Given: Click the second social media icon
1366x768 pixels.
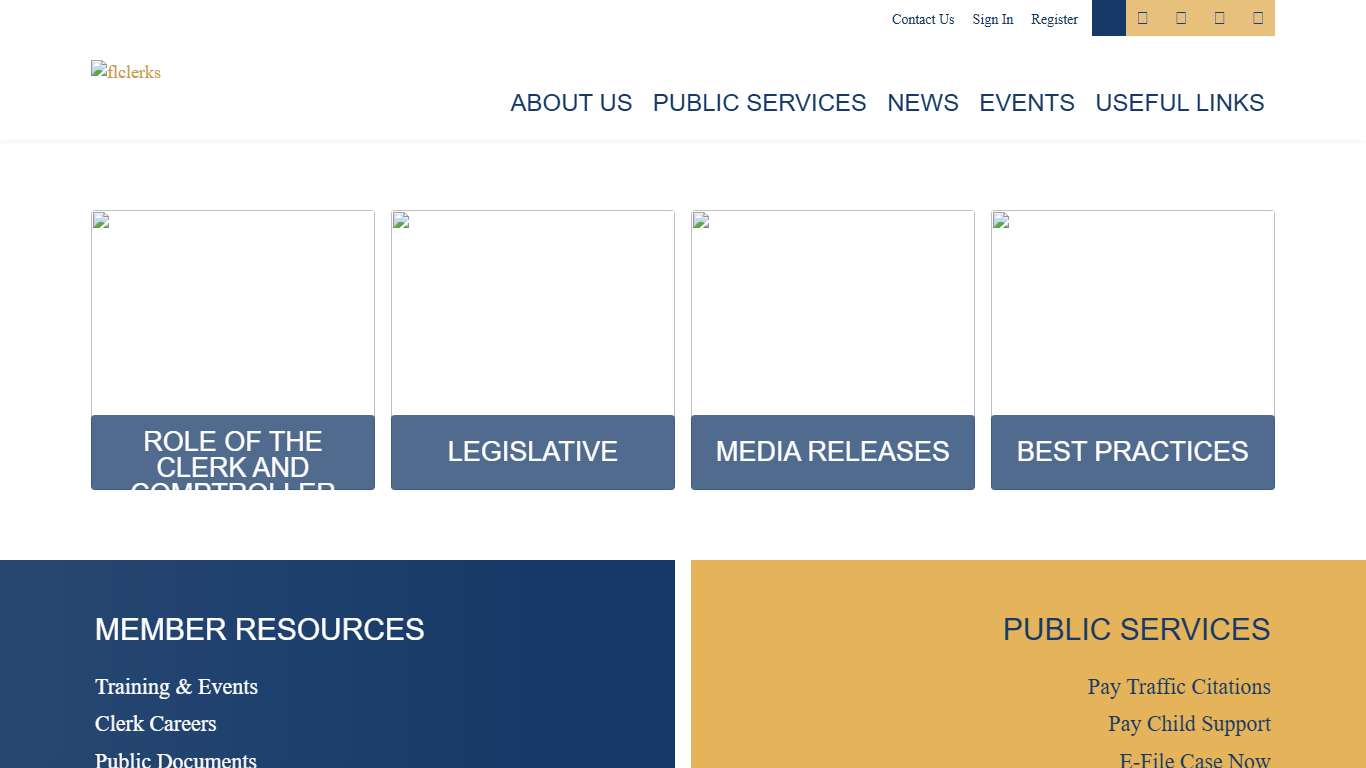Looking at the screenshot, I should (1180, 18).
